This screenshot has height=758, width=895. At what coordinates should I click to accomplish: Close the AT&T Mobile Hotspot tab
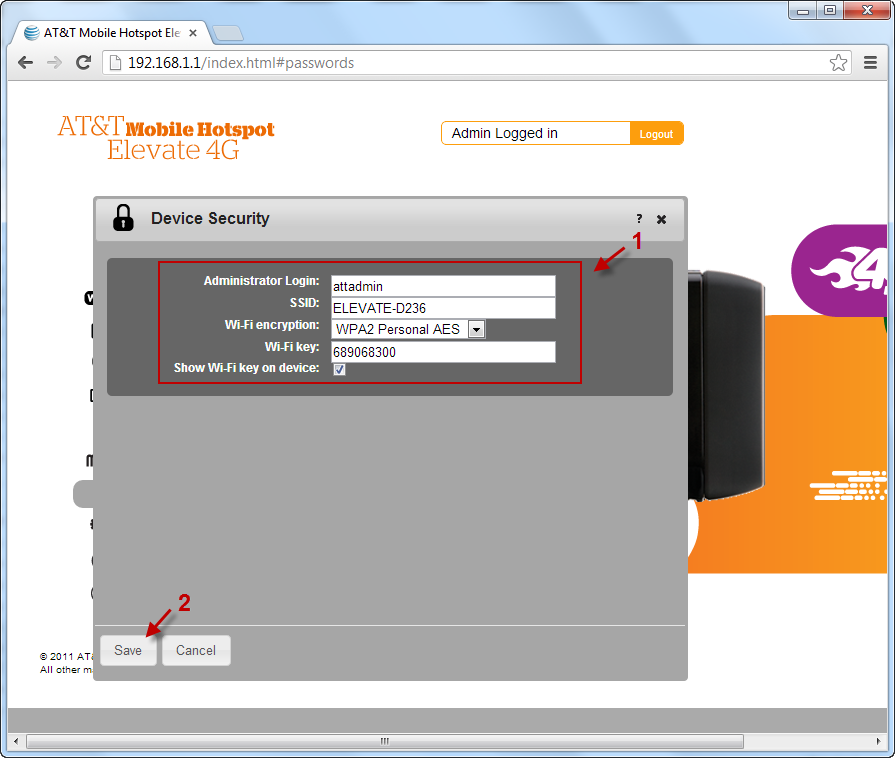click(193, 33)
